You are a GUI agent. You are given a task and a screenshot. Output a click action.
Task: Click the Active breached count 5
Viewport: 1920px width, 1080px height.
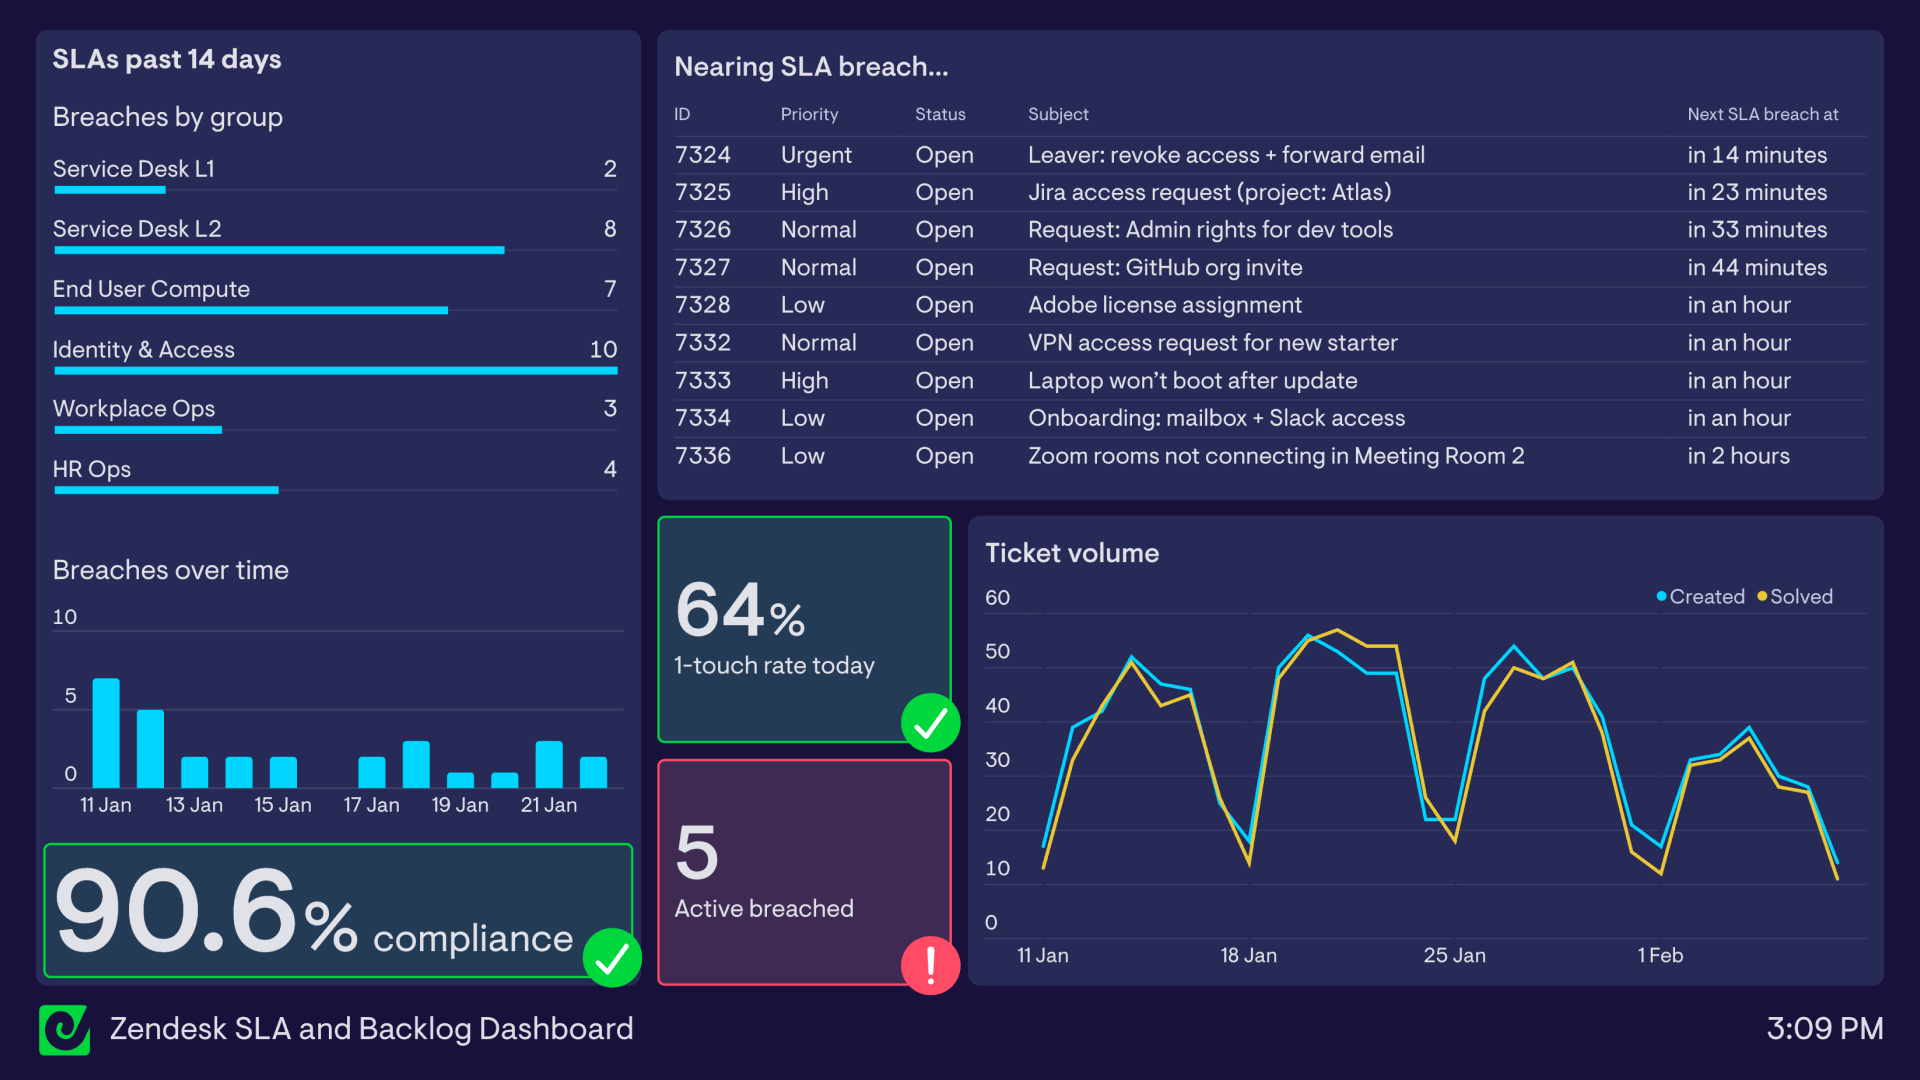(697, 852)
